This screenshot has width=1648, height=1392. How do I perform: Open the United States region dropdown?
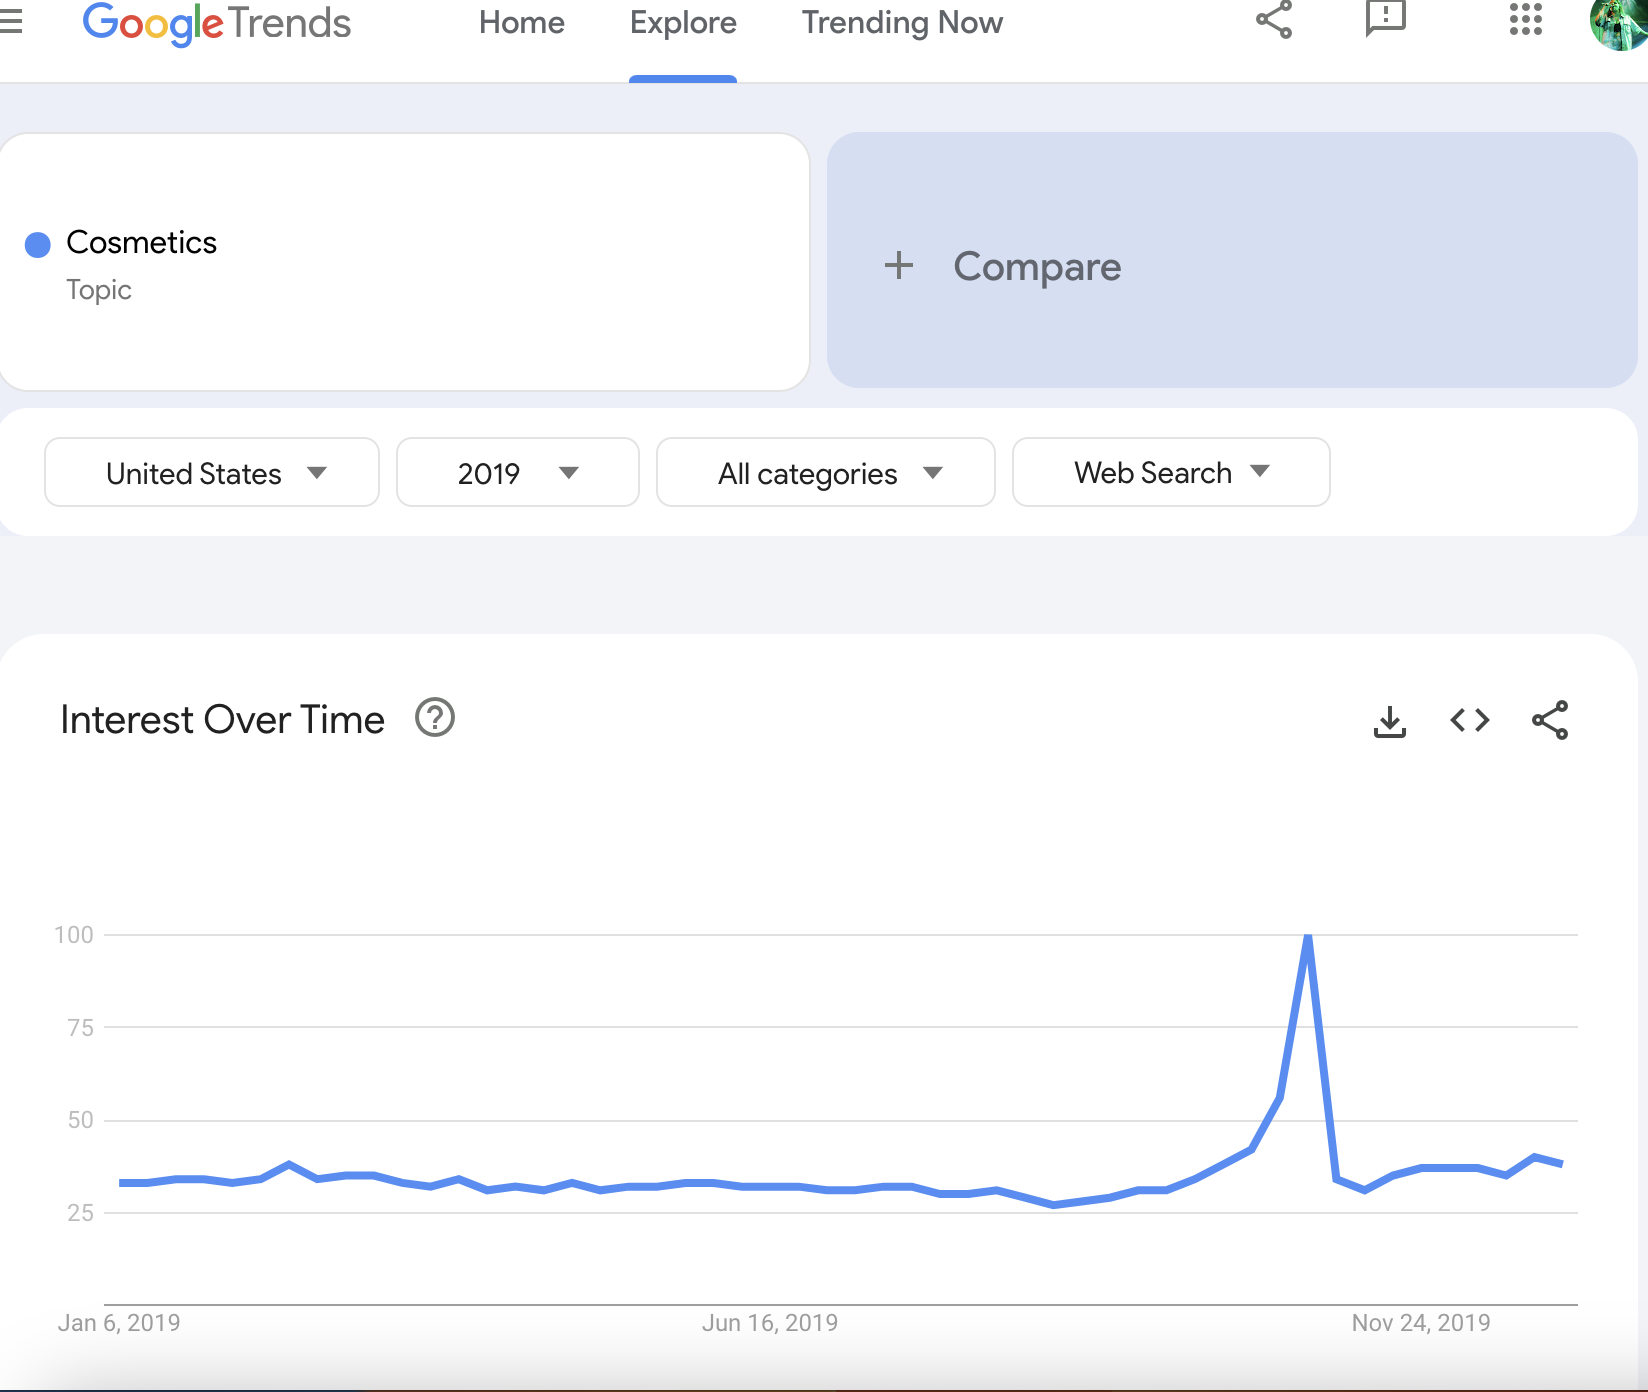pos(212,472)
